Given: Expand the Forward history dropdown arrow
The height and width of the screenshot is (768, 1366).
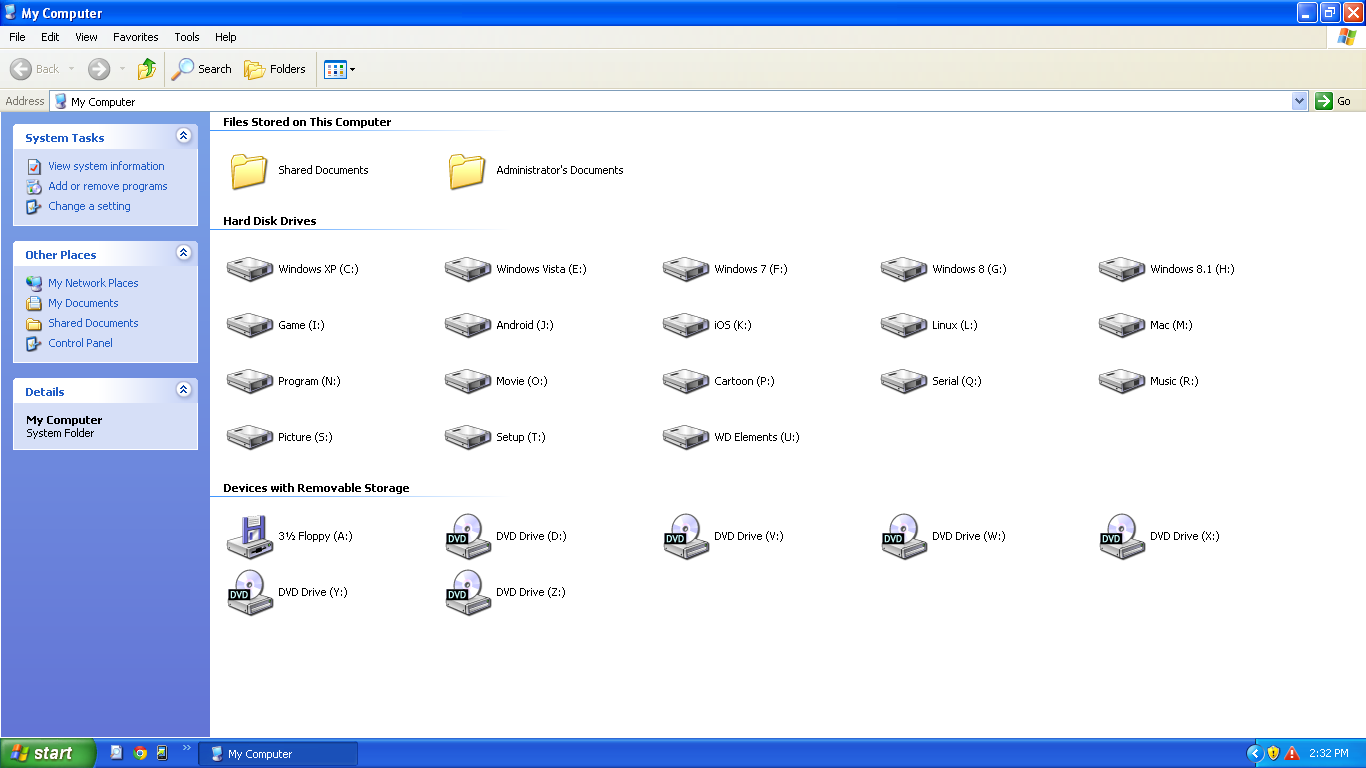Looking at the screenshot, I should [x=123, y=69].
